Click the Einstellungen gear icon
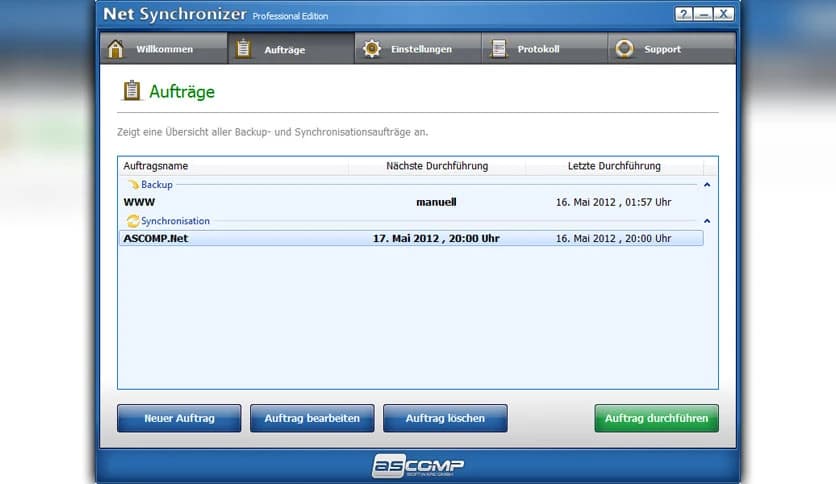This screenshot has height=484, width=836. [x=372, y=49]
